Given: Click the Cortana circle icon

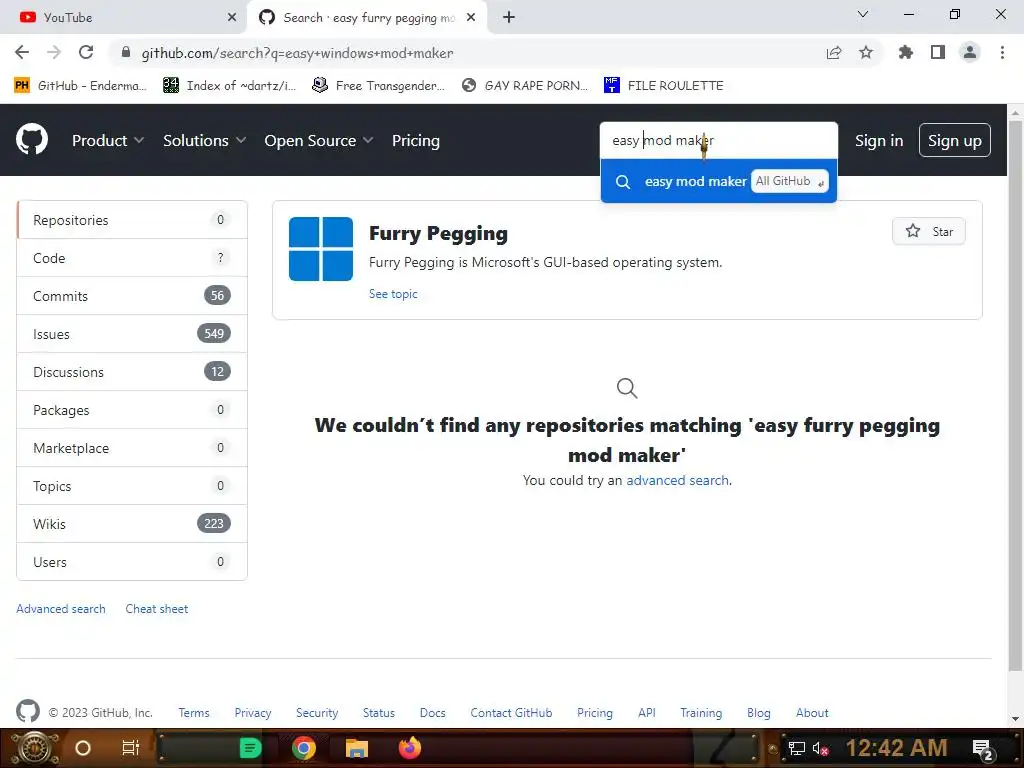Looking at the screenshot, I should click(x=83, y=748).
